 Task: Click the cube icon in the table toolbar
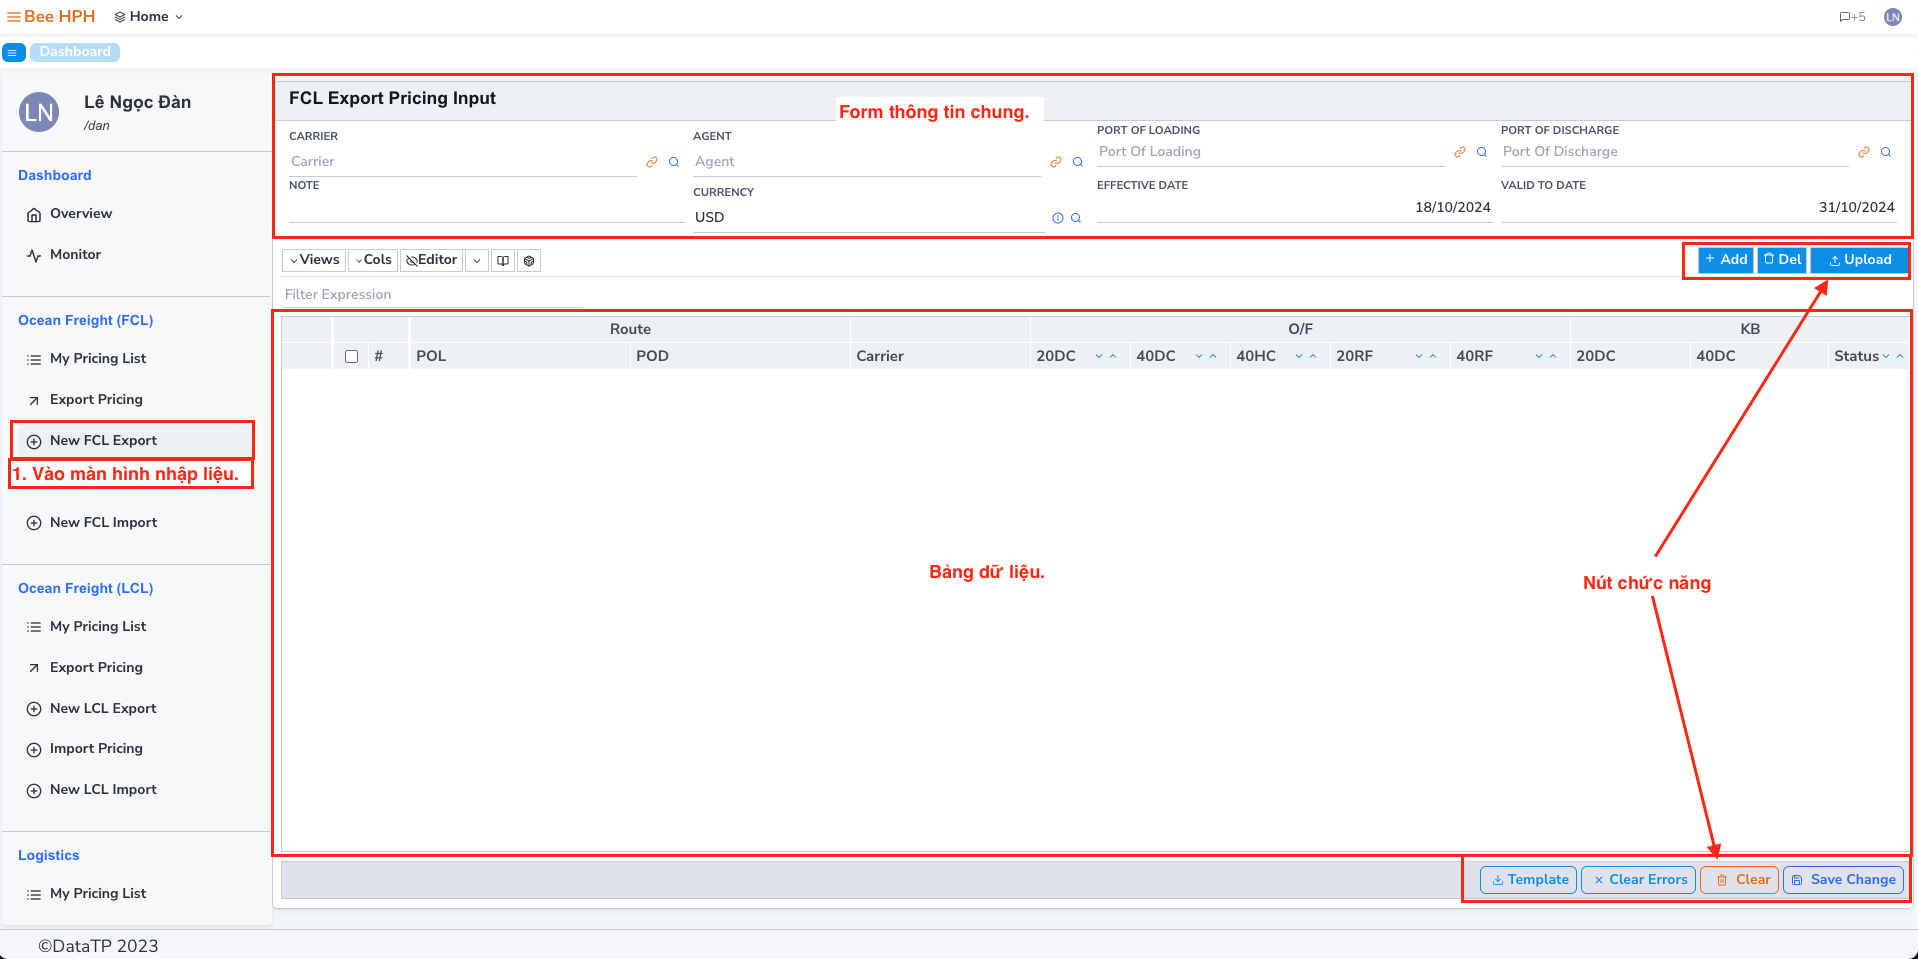(x=528, y=260)
